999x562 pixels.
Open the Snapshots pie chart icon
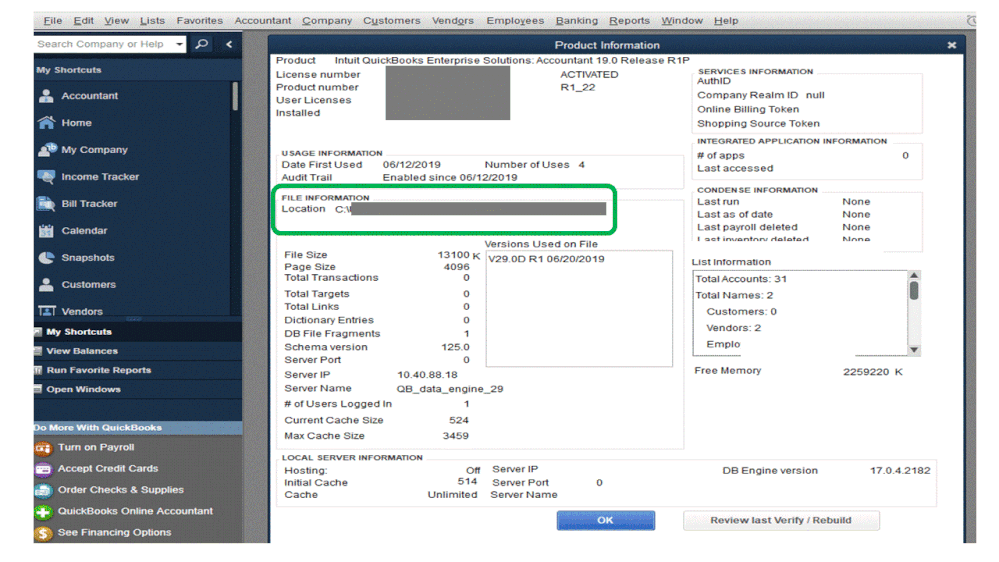(46, 257)
